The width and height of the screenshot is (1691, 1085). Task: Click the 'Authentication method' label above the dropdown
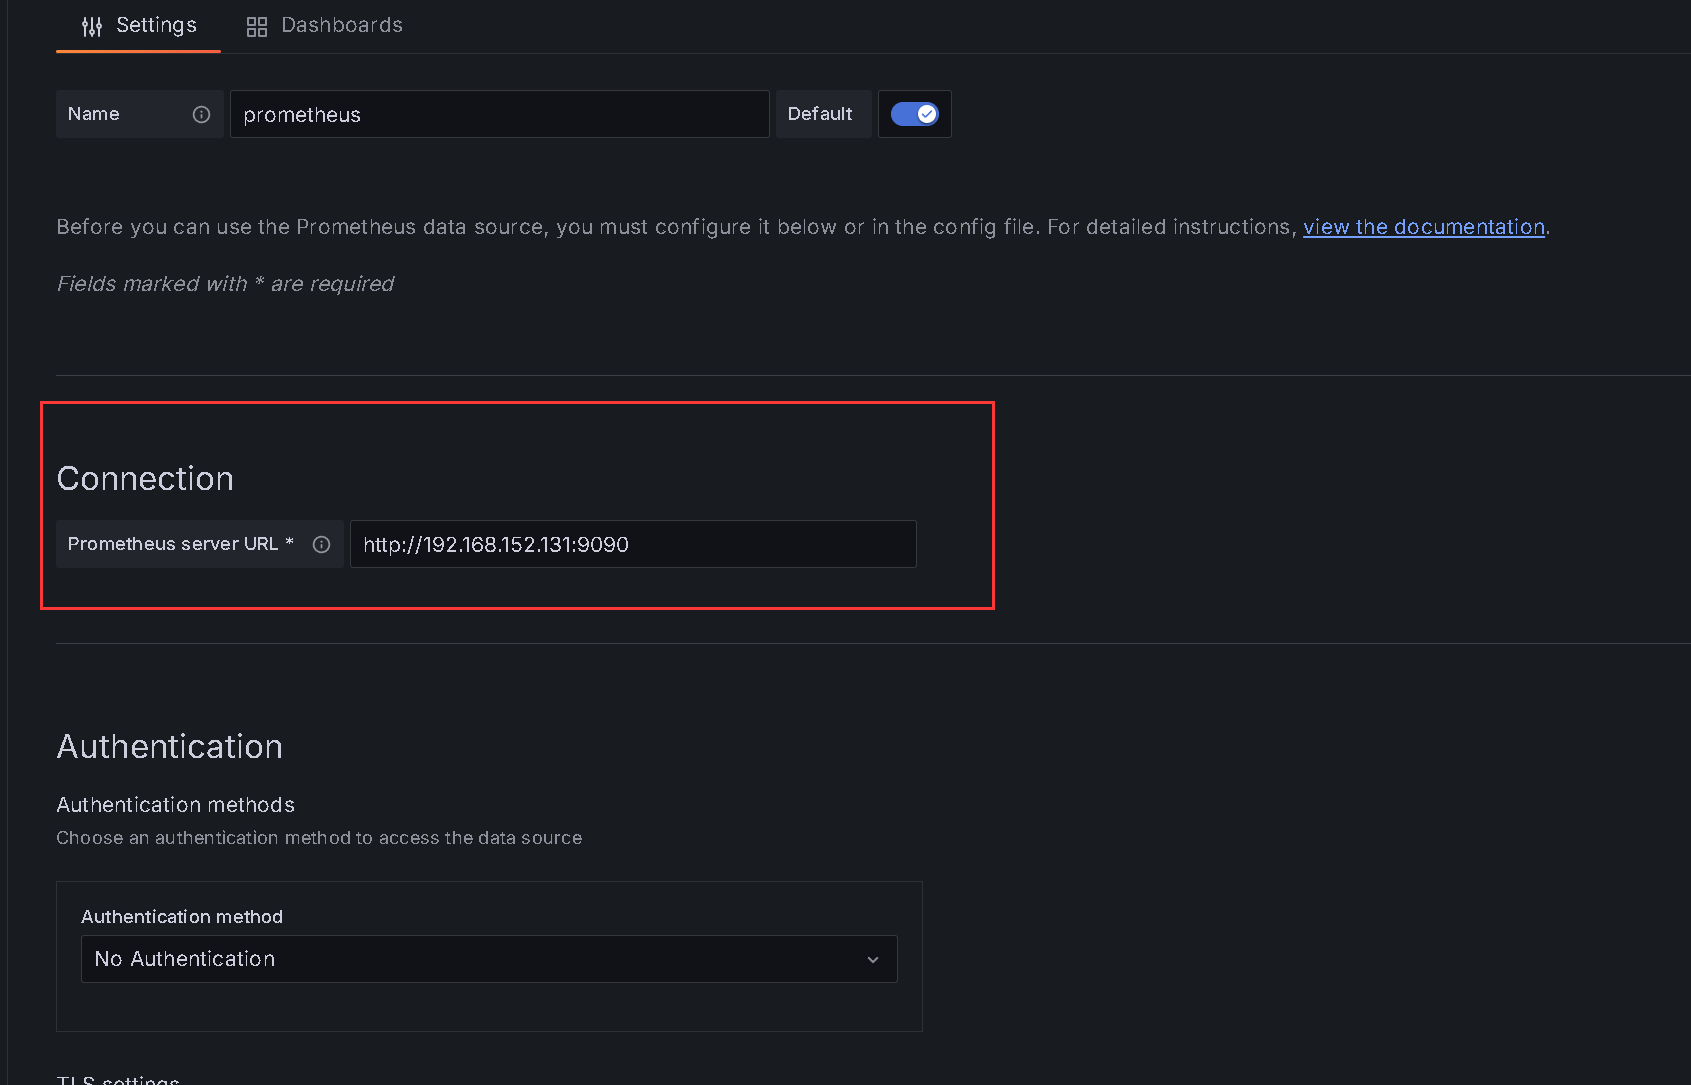[182, 917]
